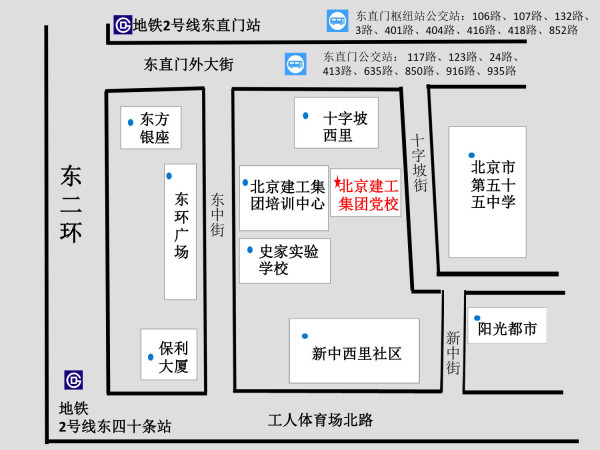Select the 新中西里社区 label

click(357, 353)
